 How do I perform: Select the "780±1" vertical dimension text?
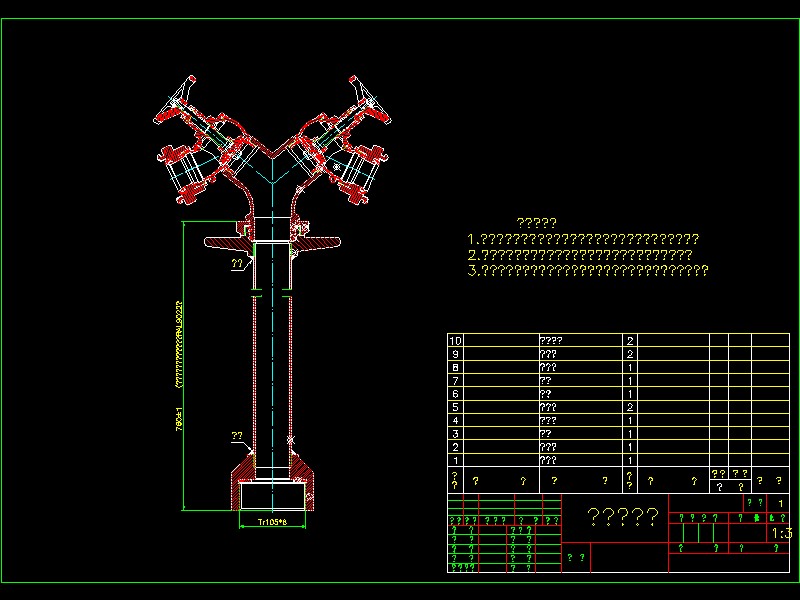(x=179, y=419)
